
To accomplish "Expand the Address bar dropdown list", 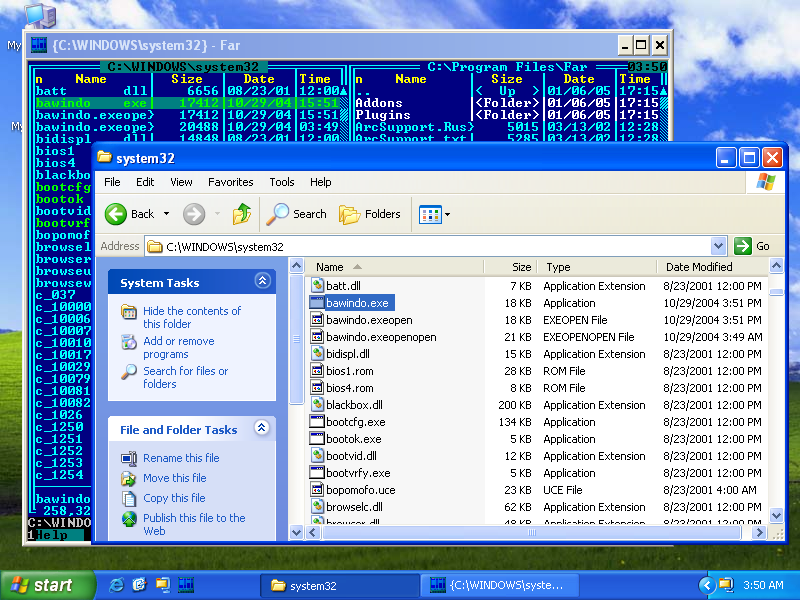I will click(x=718, y=246).
